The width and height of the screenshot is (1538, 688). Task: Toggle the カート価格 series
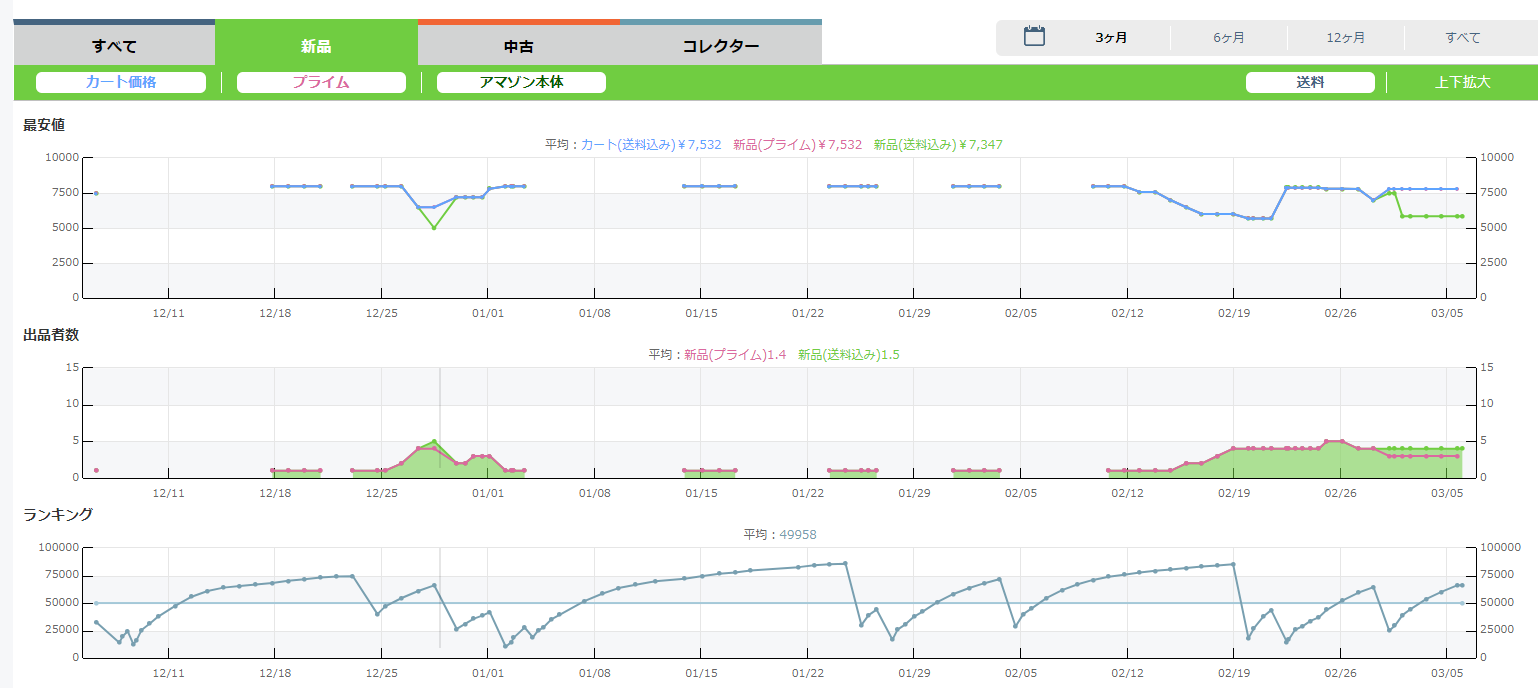pos(121,82)
